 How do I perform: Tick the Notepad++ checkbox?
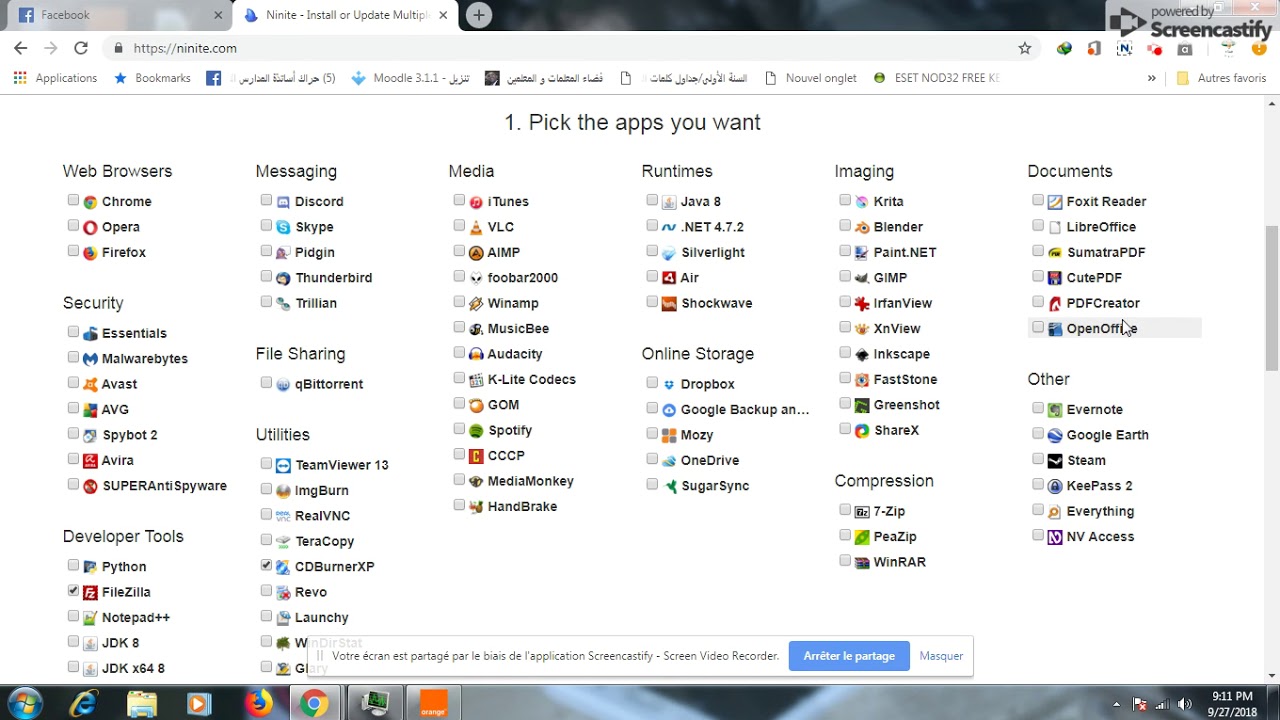coord(73,617)
